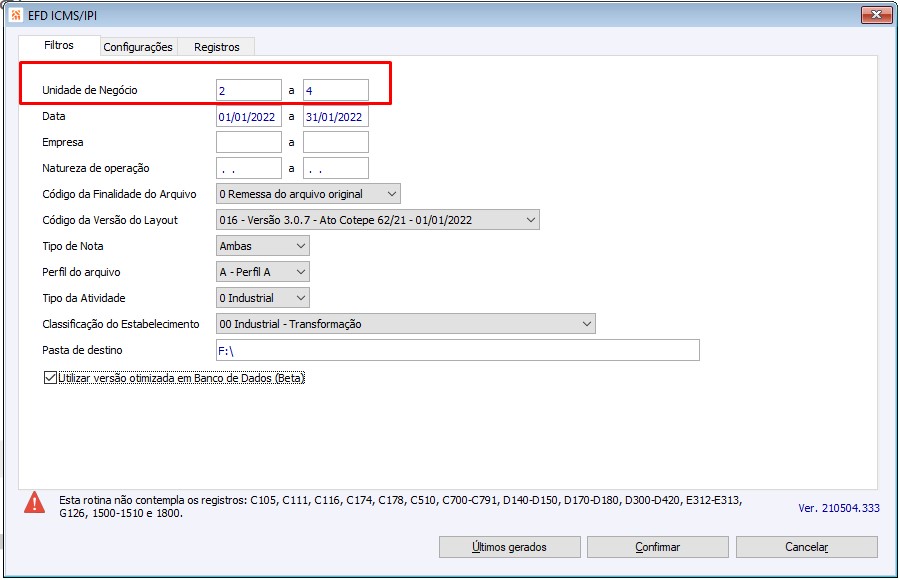The image size is (900, 580).
Task: Open the Código da Versão do Layout dropdown
Action: click(x=378, y=220)
